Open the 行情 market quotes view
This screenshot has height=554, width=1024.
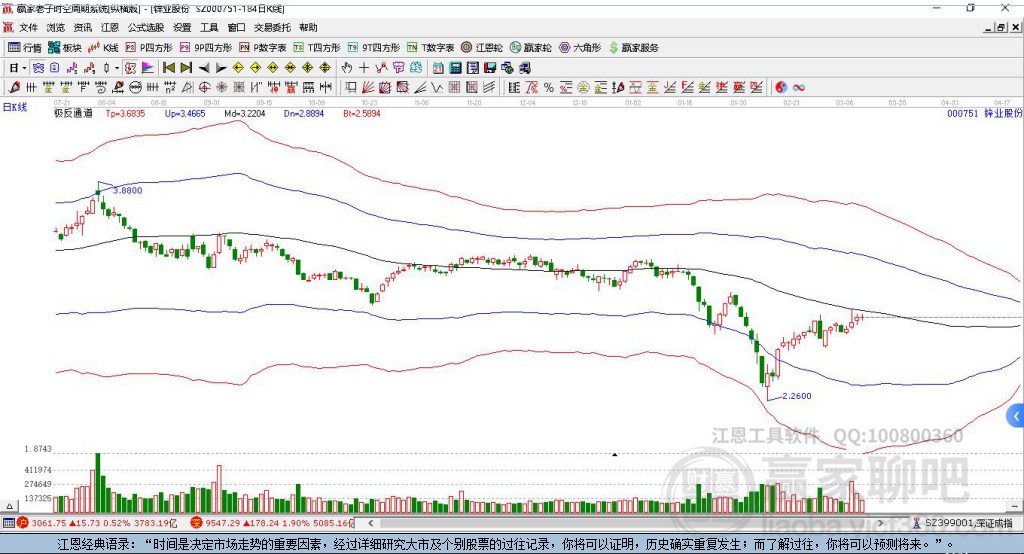[x=24, y=48]
